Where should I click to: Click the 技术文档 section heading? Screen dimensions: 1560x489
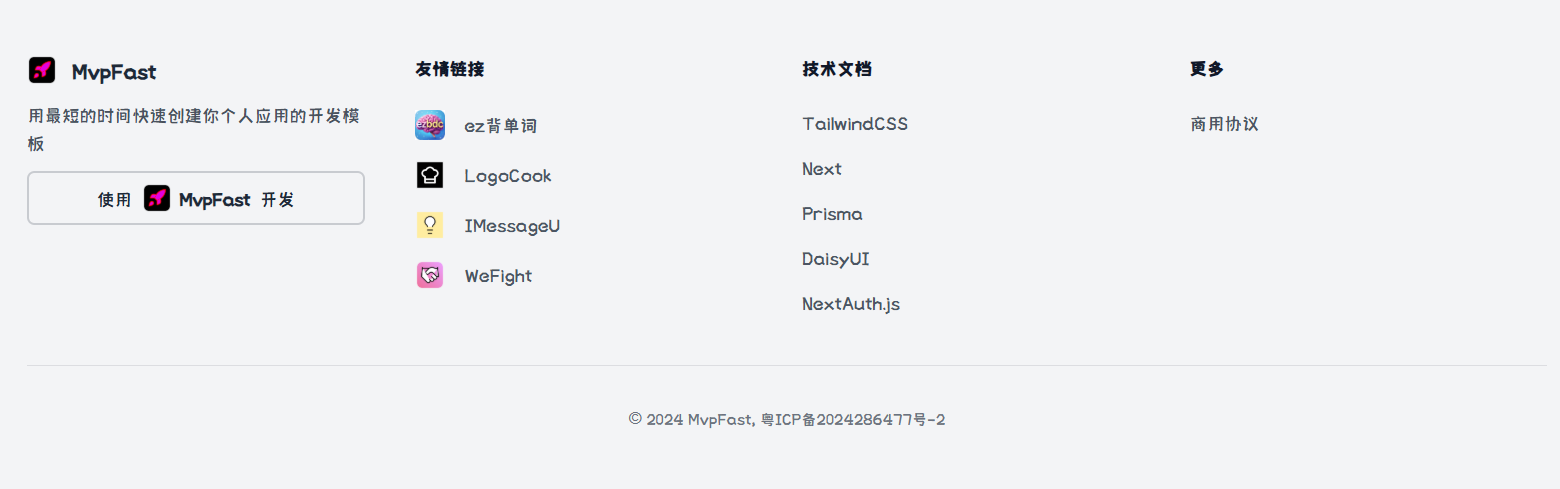point(837,69)
